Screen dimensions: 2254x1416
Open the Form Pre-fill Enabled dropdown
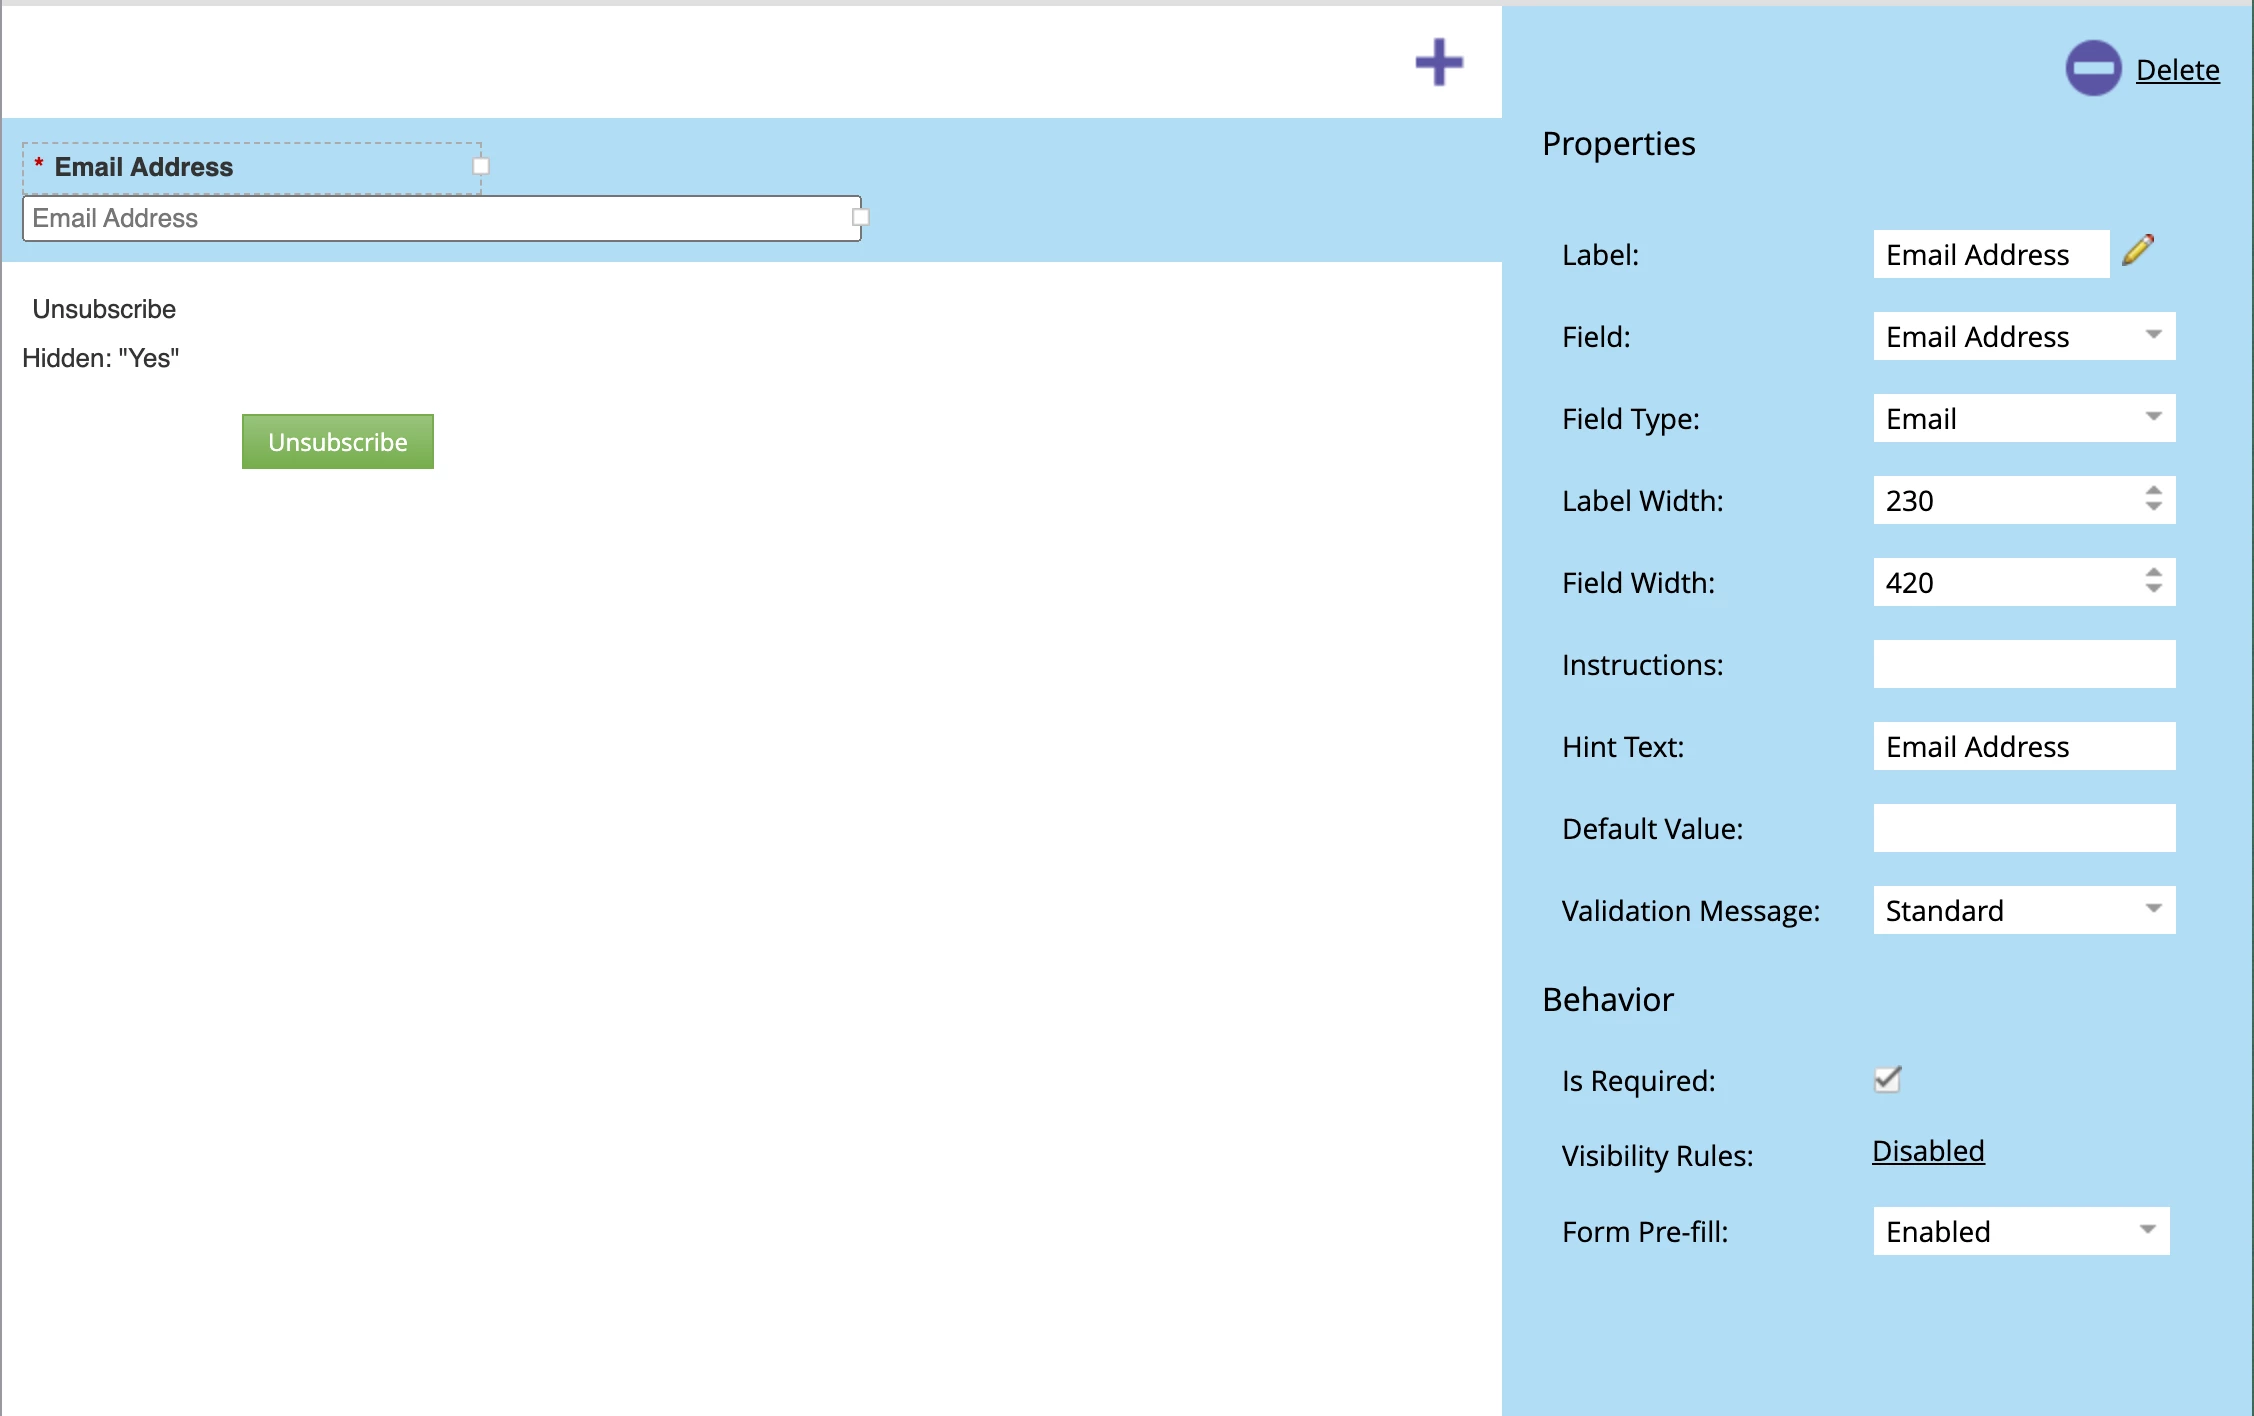pos(2020,1231)
